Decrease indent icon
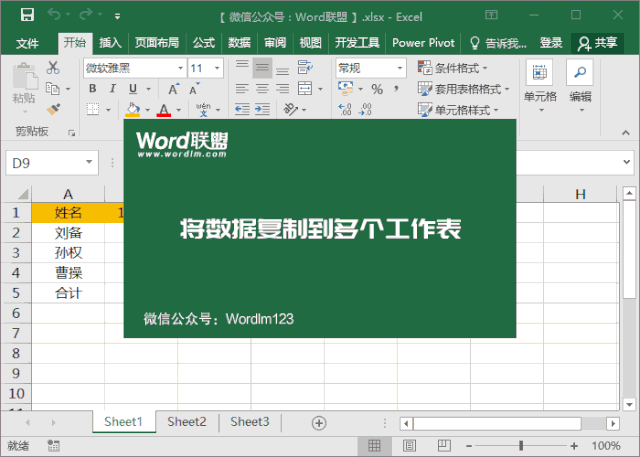640x457 pixels. (242, 109)
